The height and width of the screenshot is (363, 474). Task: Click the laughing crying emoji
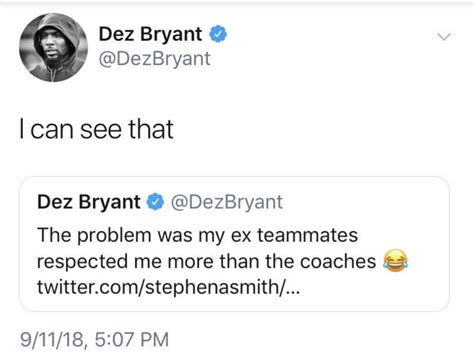[395, 260]
